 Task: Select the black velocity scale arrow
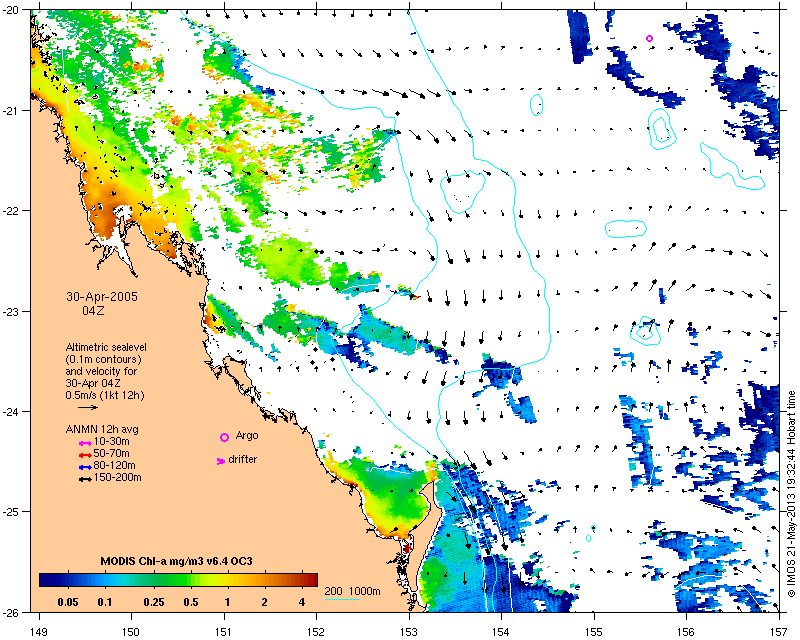88,407
